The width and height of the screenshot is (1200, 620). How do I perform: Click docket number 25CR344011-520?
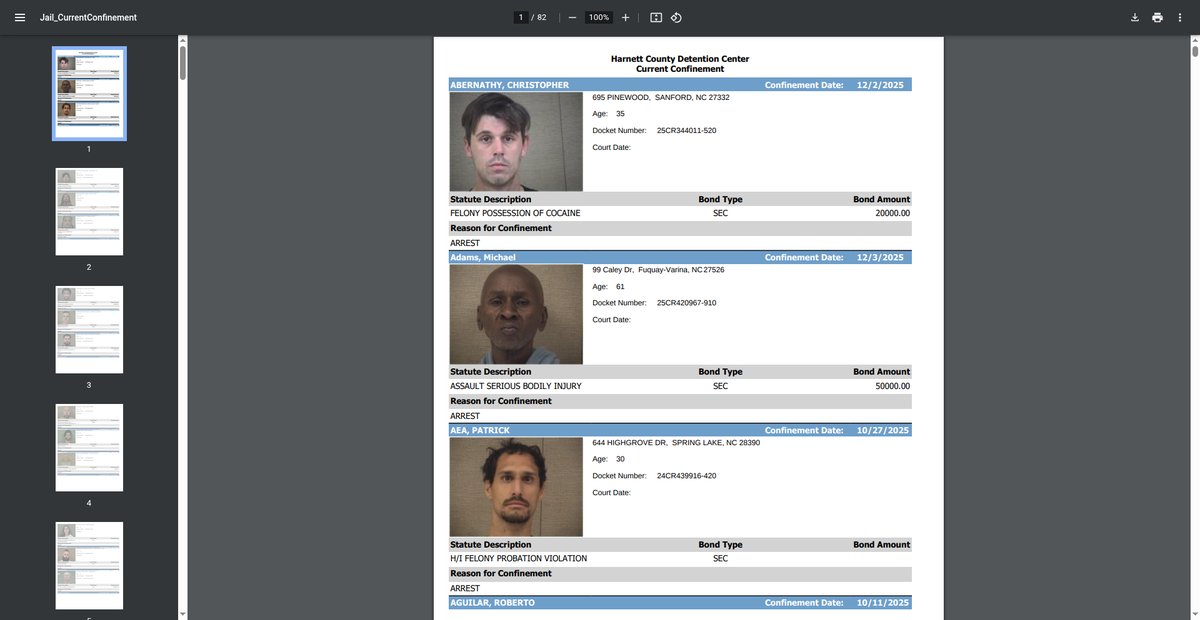click(x=686, y=130)
